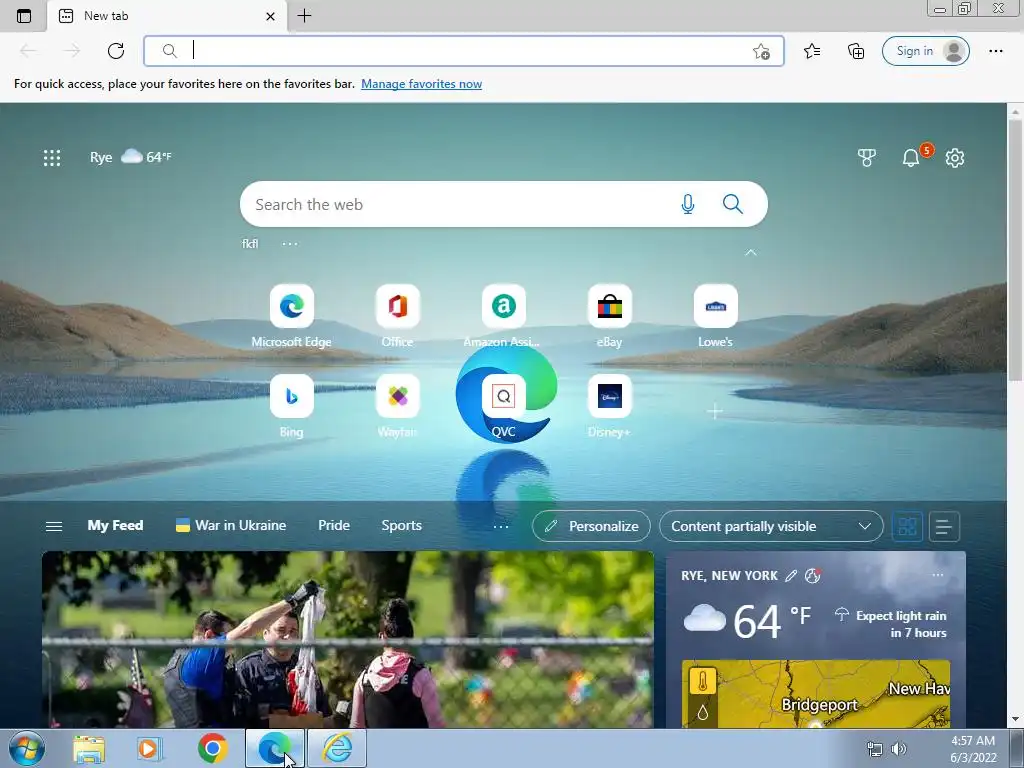Open the Bing quick link
1024x768 pixels.
point(291,406)
